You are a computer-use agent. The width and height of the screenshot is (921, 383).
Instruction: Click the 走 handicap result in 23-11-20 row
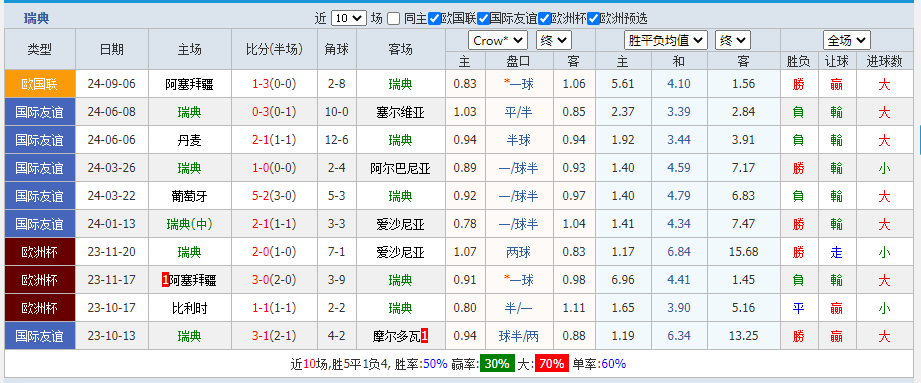pos(836,253)
